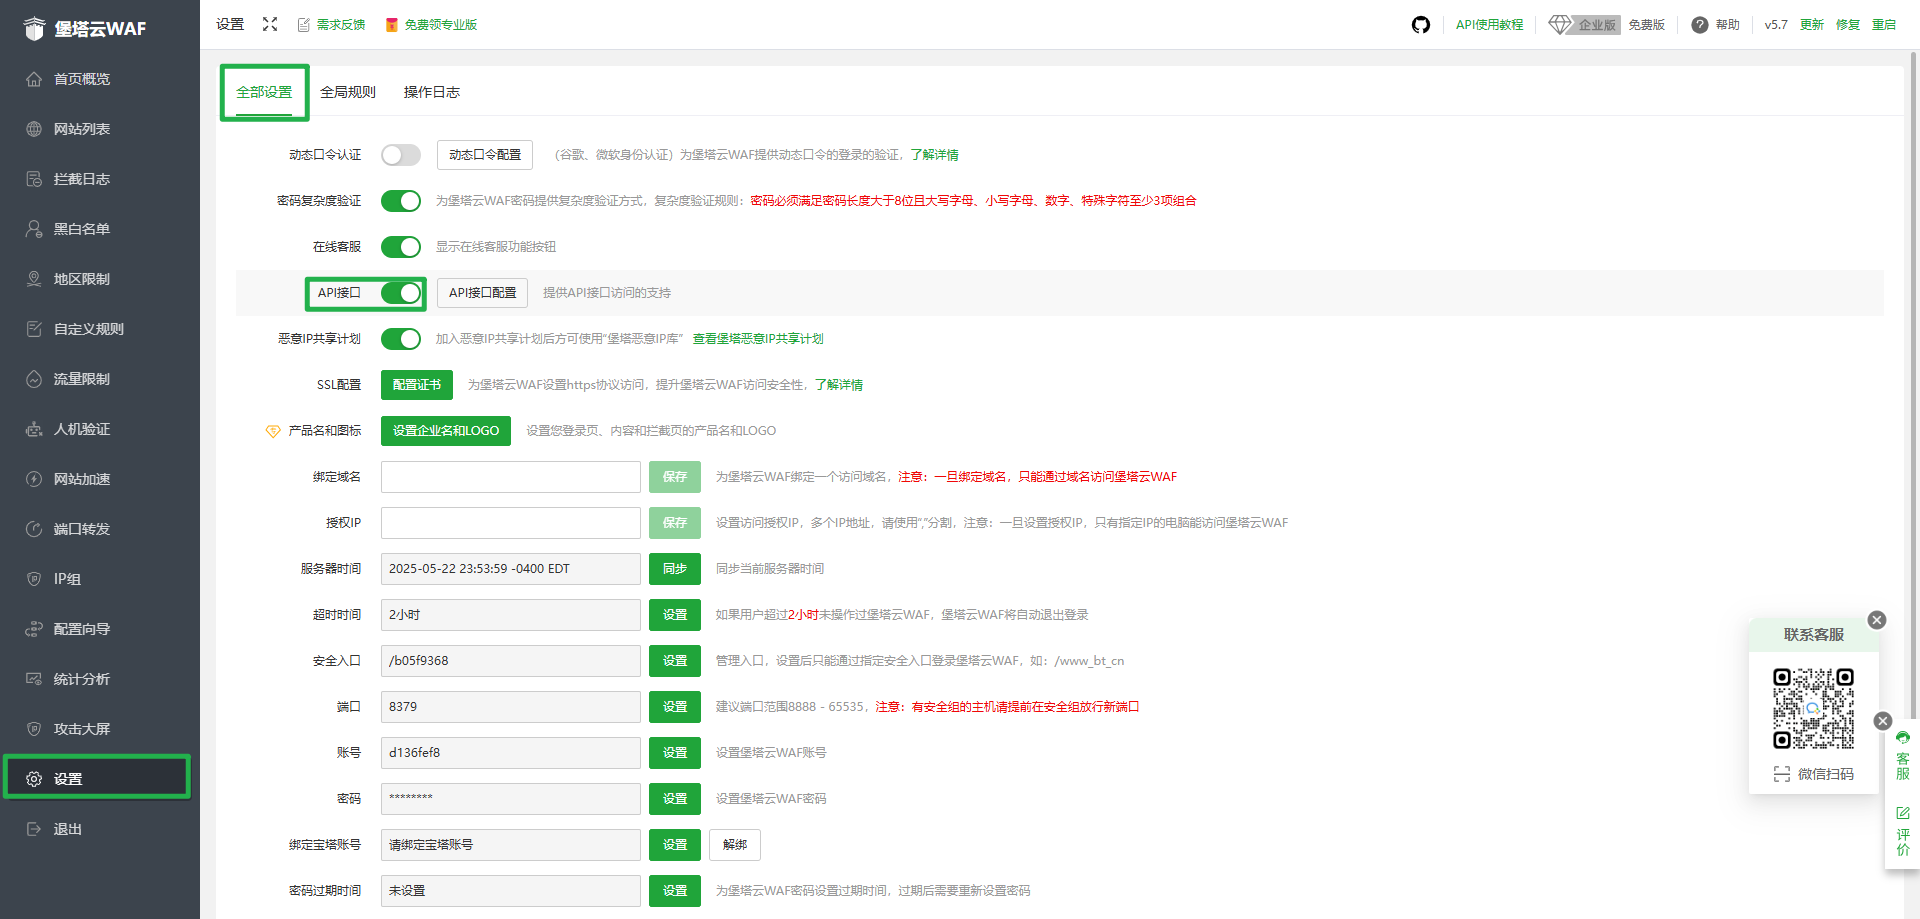Screen dimensions: 1920x919
Task: Click the 绑定域名 input field
Action: 510,477
